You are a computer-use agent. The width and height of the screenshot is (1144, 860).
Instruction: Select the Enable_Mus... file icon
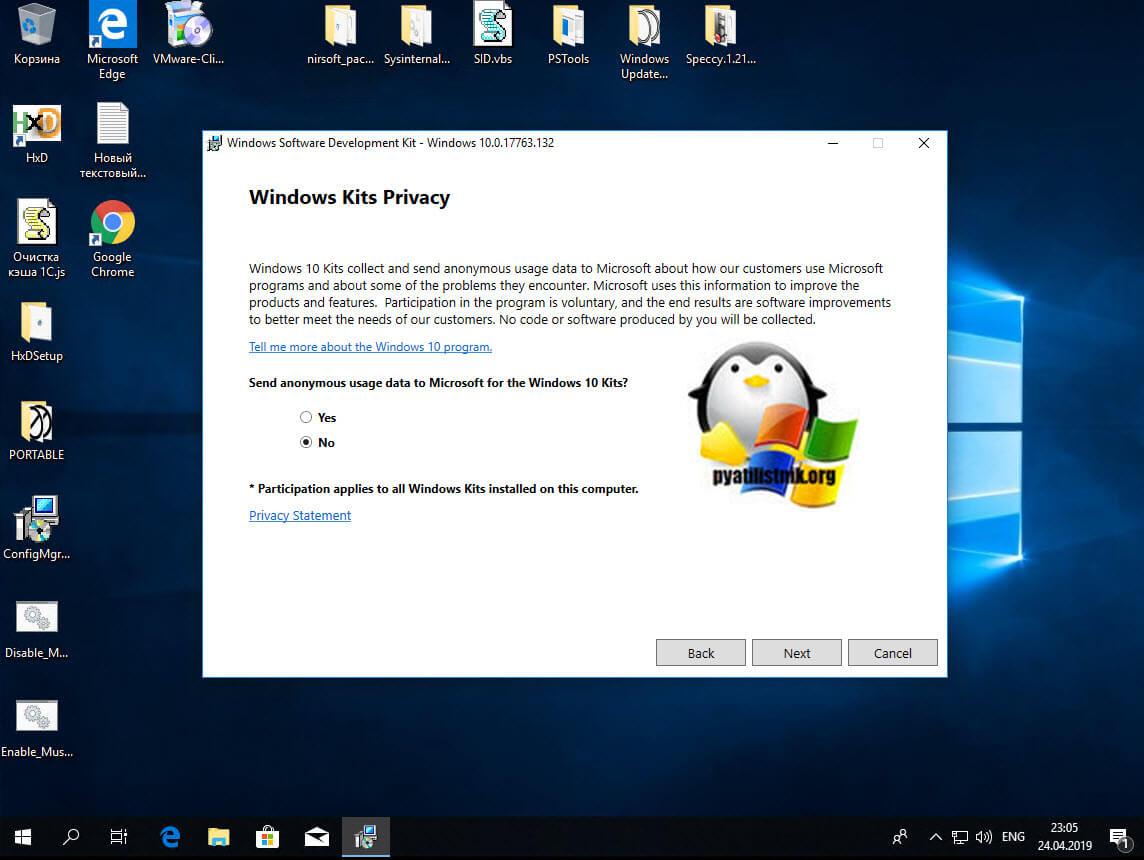(x=36, y=728)
